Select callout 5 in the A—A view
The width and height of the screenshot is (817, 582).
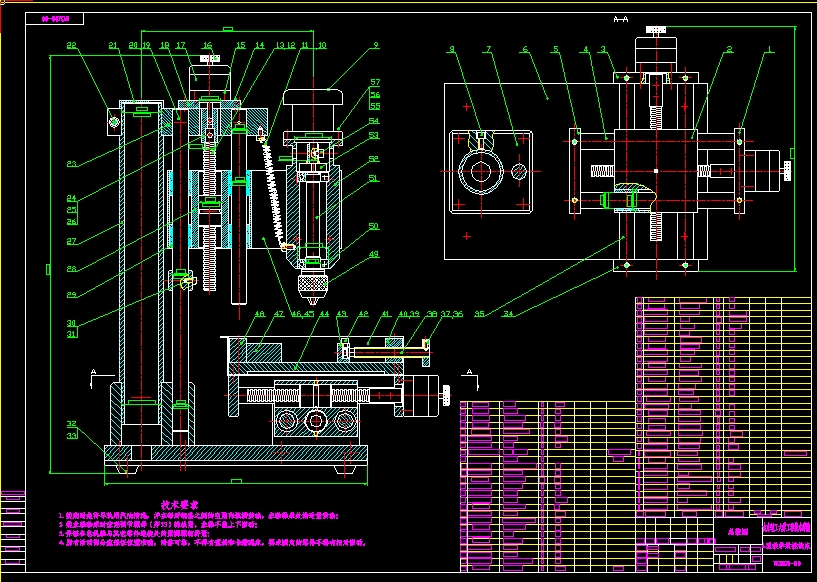click(x=556, y=49)
